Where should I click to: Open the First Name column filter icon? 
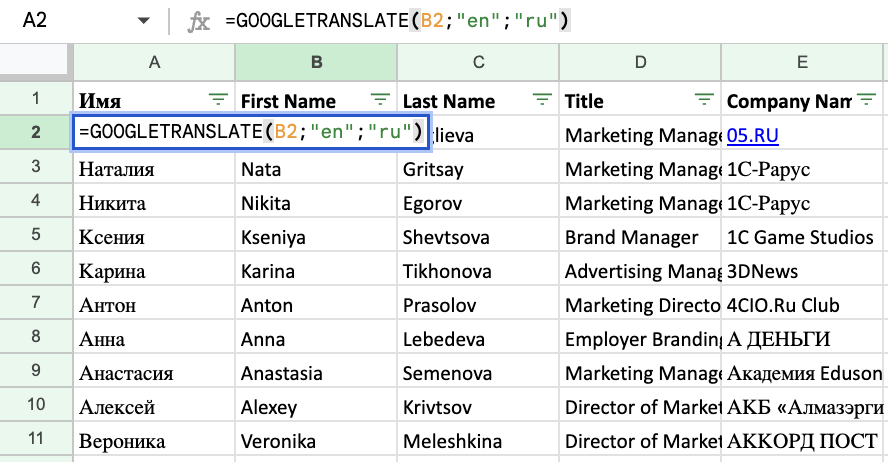pos(379,100)
